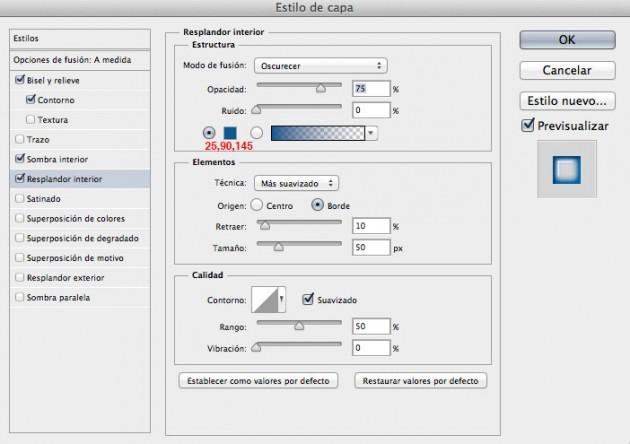Screen dimensions: 630x444
Task: Click the Ruido slider handle
Action: click(256, 109)
